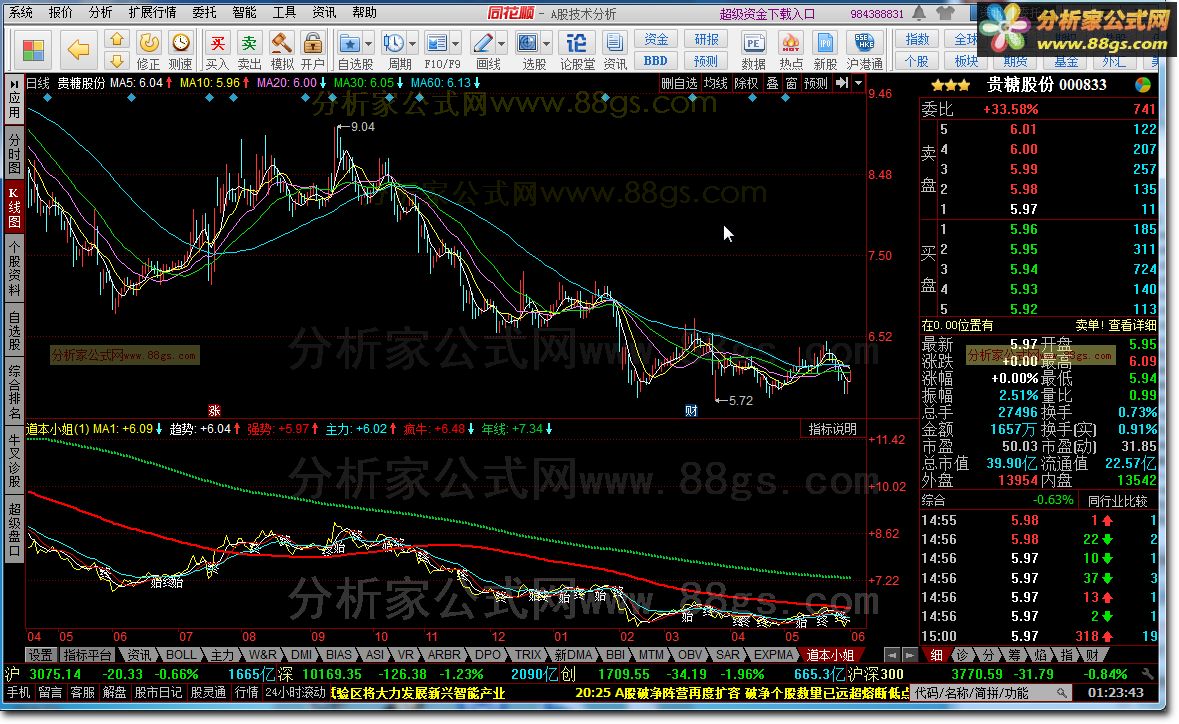This screenshot has height=724, width=1179.
Task: Open the 自选股 watchlist icon
Action: 349,44
